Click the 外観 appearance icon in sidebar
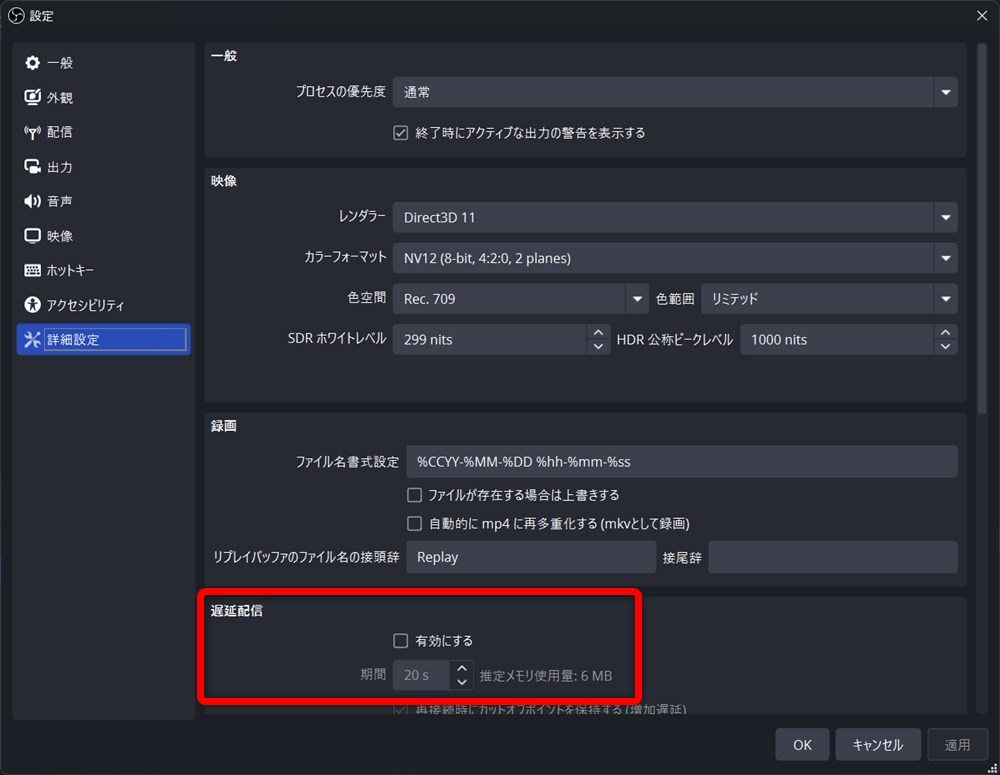Viewport: 1000px width, 775px height. point(33,97)
